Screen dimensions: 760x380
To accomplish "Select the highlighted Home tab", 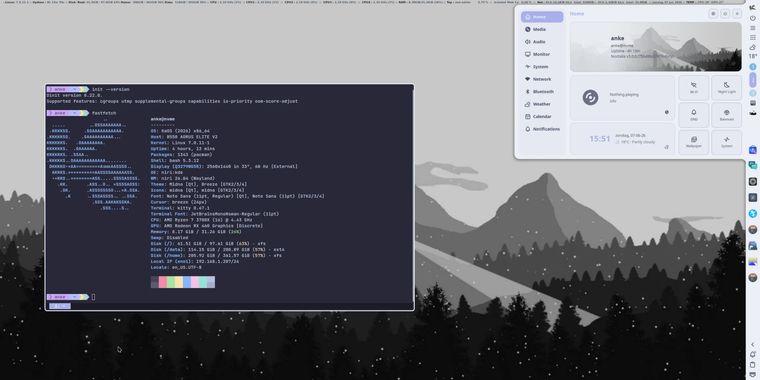I will point(542,17).
